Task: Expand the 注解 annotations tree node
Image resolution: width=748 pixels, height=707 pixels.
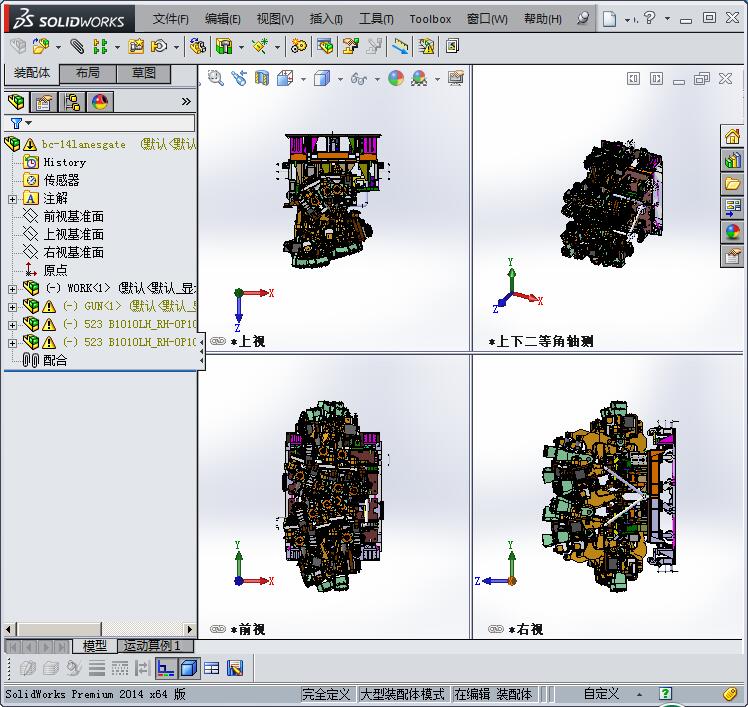Action: 12,199
